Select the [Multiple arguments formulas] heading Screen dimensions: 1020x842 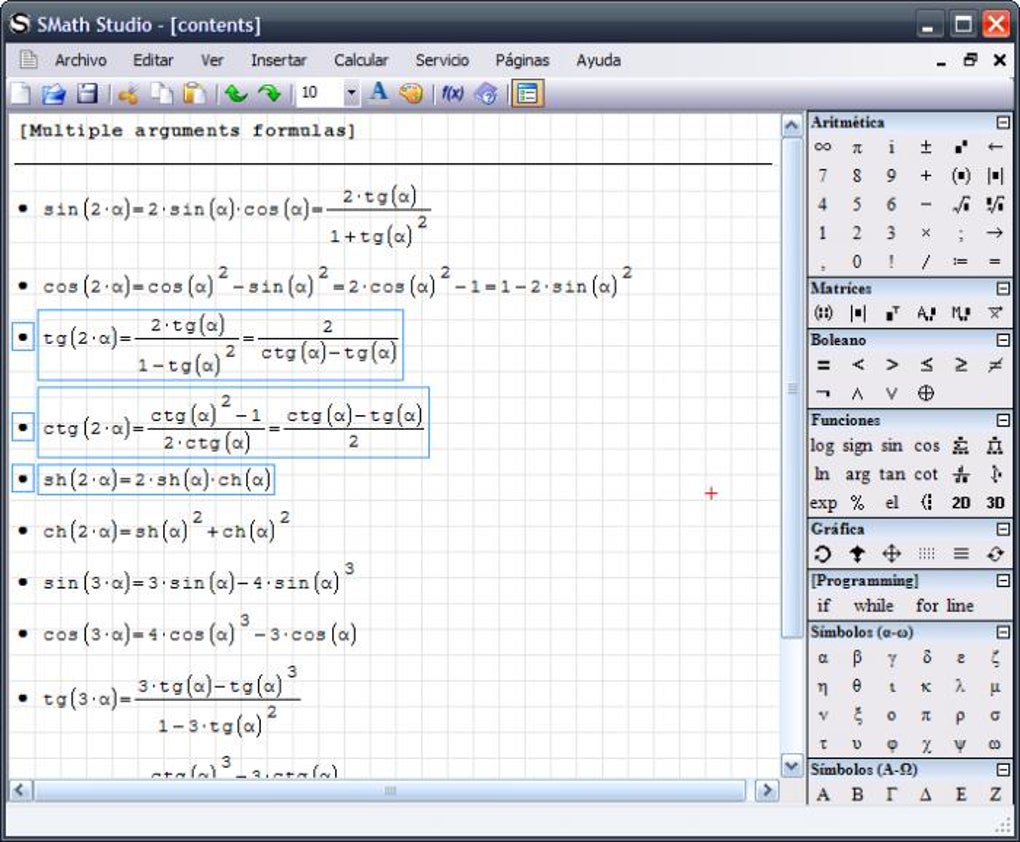[187, 131]
